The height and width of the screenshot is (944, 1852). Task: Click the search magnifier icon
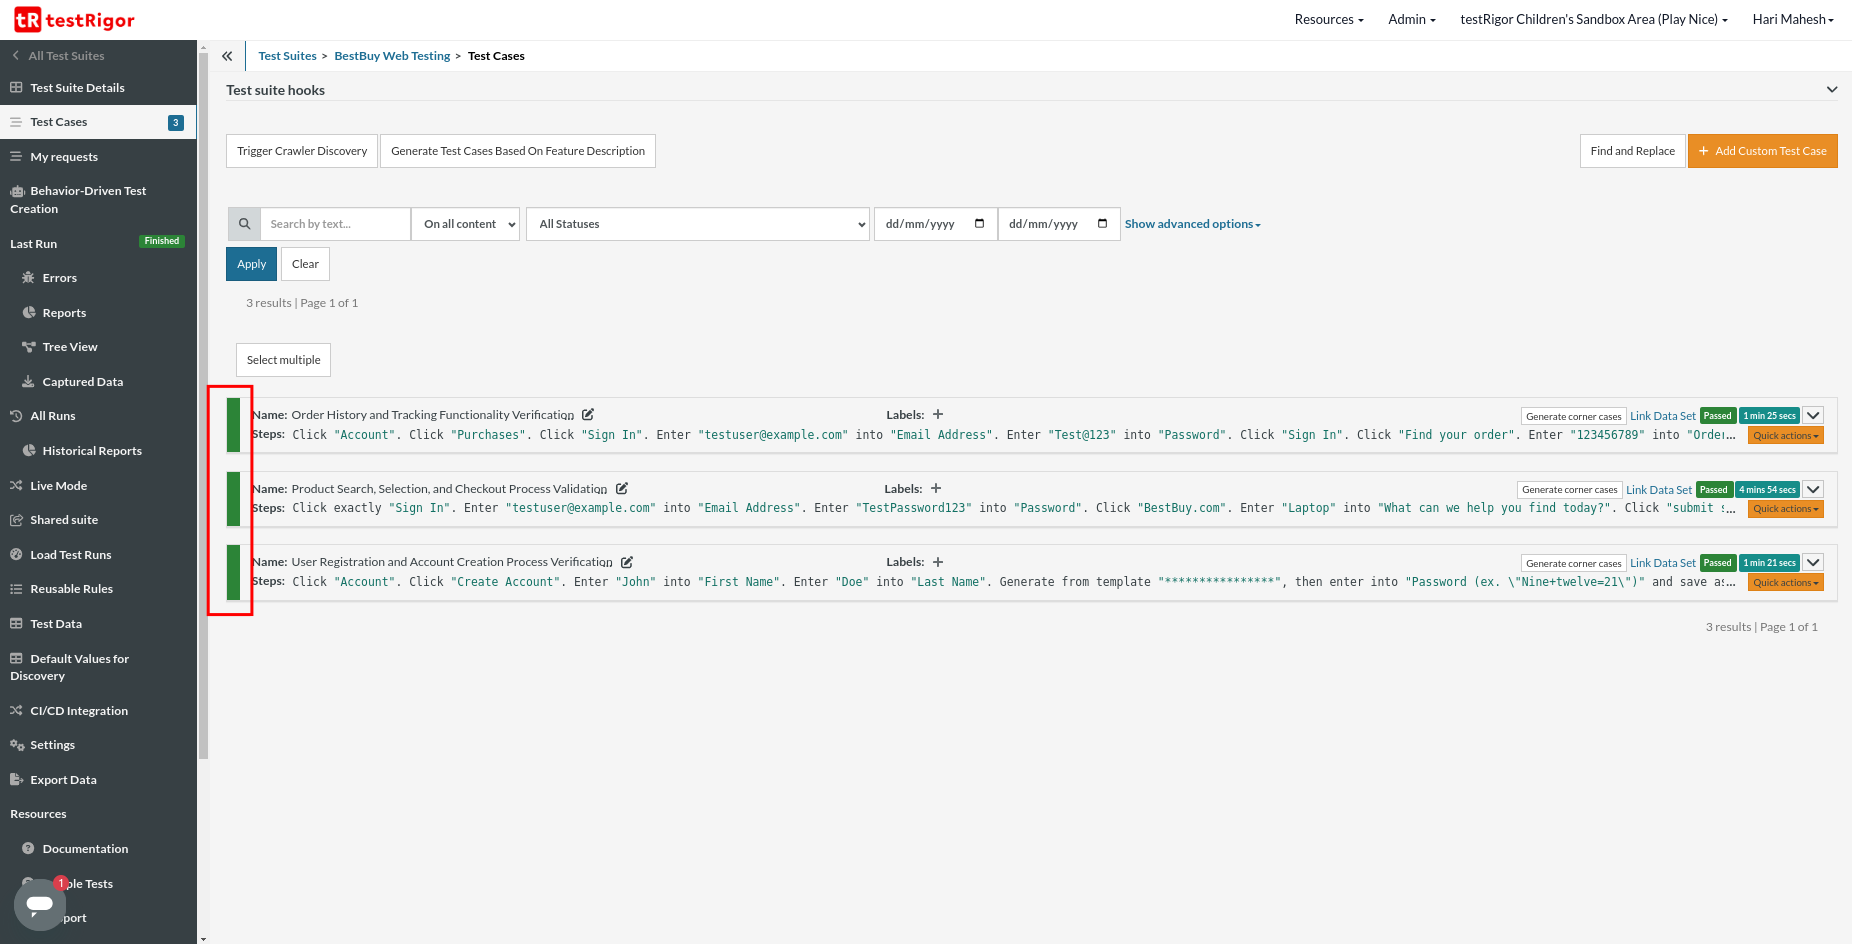pyautogui.click(x=244, y=224)
